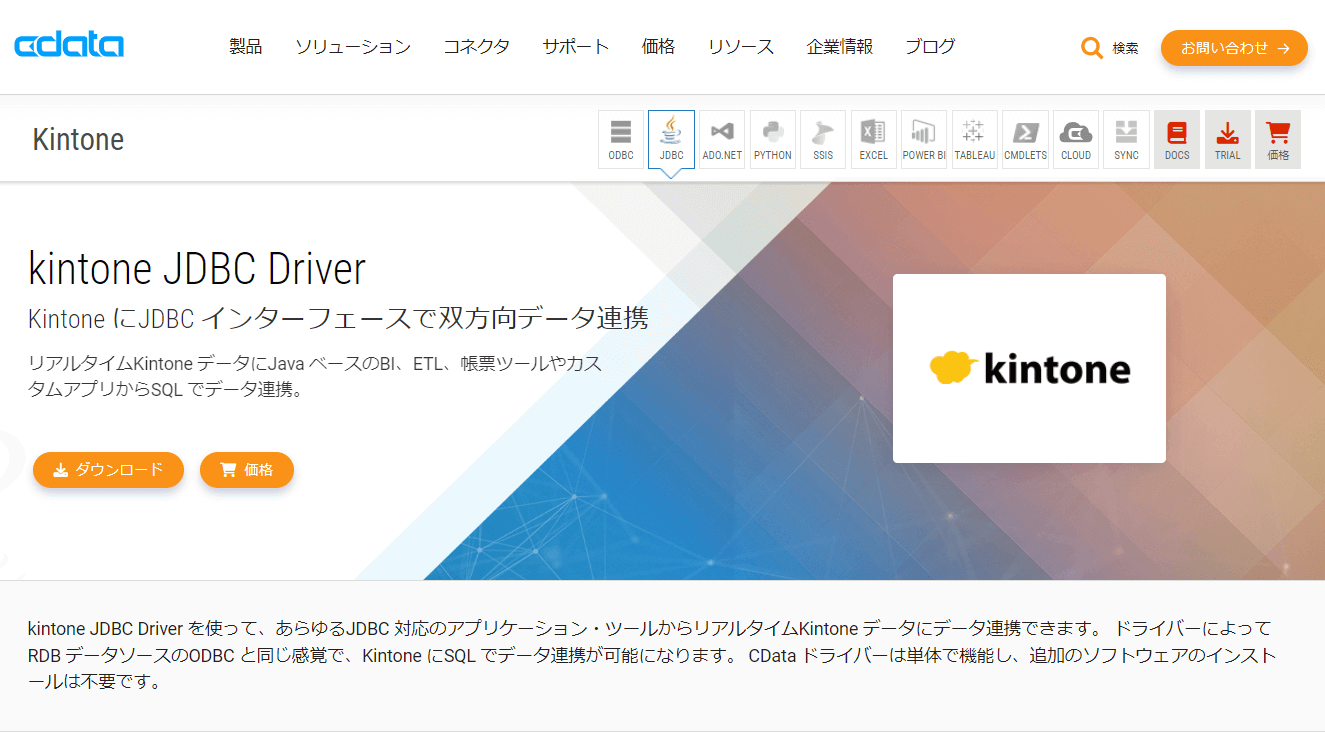Click the Trial download icon
The image size is (1325, 747).
pyautogui.click(x=1228, y=139)
